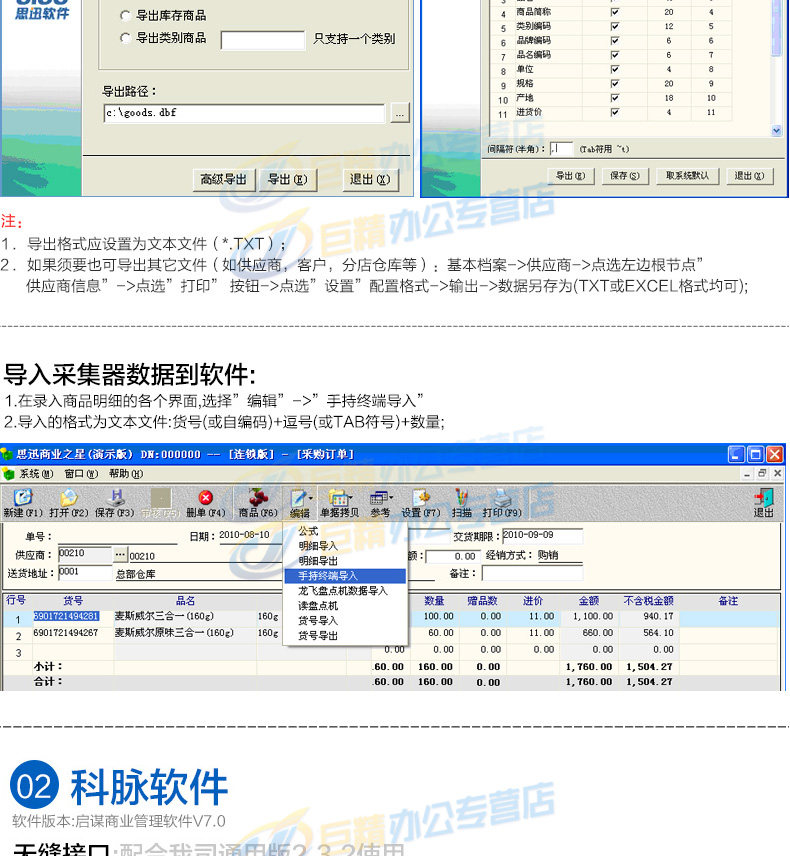Click the browse button beside export path
Viewport: 790px width, 856px height.
pyautogui.click(x=400, y=114)
